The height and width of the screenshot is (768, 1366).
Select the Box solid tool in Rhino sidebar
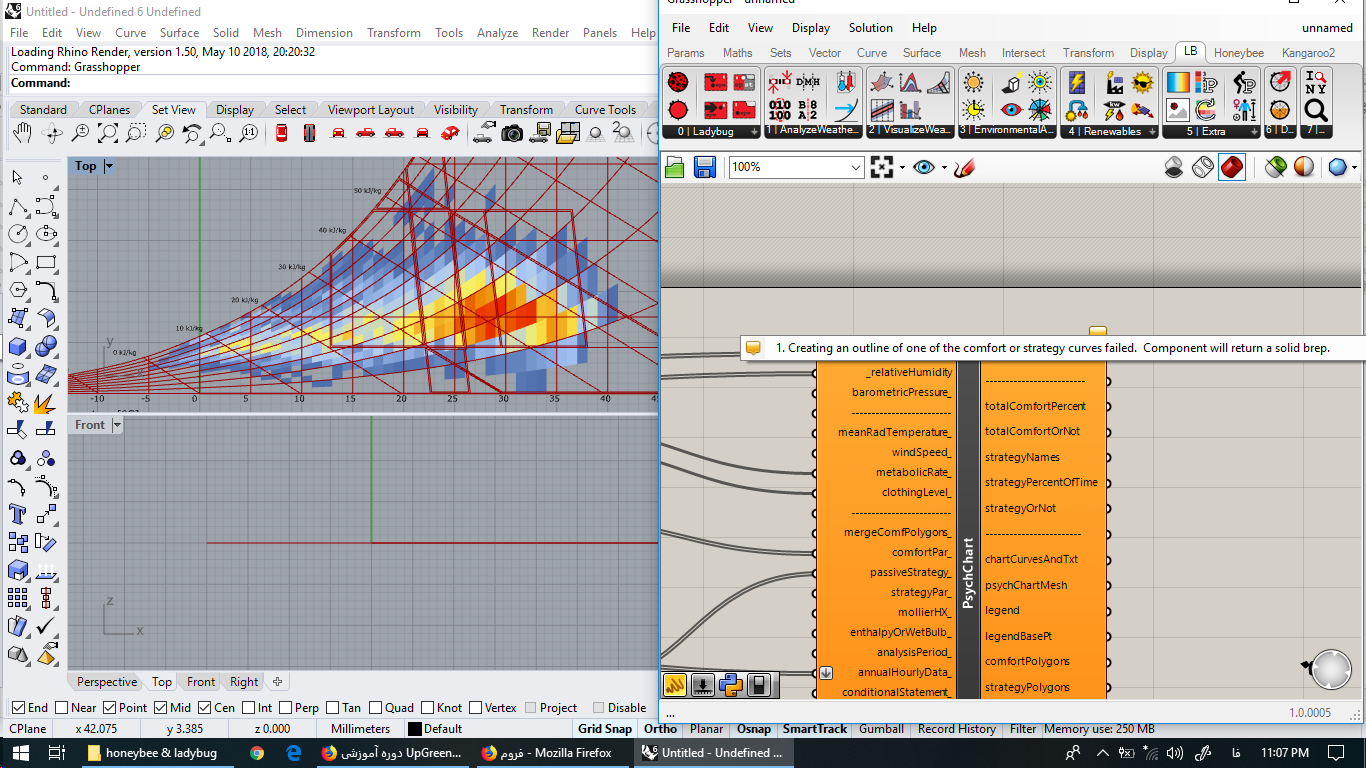point(18,346)
